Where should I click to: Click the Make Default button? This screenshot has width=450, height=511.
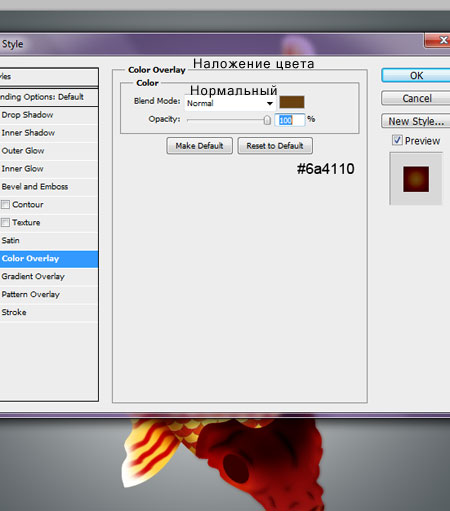(x=199, y=146)
